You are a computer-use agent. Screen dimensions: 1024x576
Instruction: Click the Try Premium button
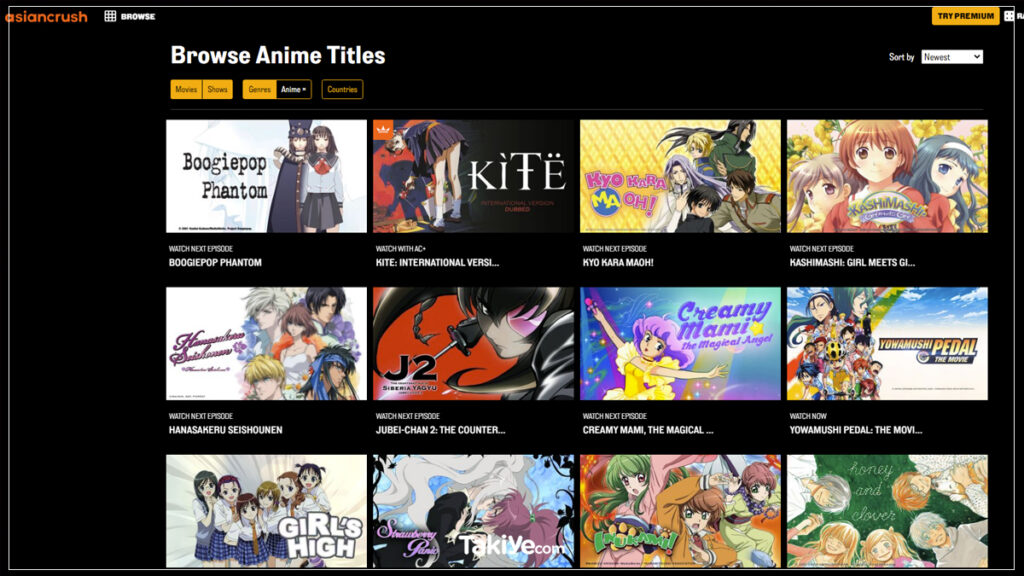pos(965,16)
